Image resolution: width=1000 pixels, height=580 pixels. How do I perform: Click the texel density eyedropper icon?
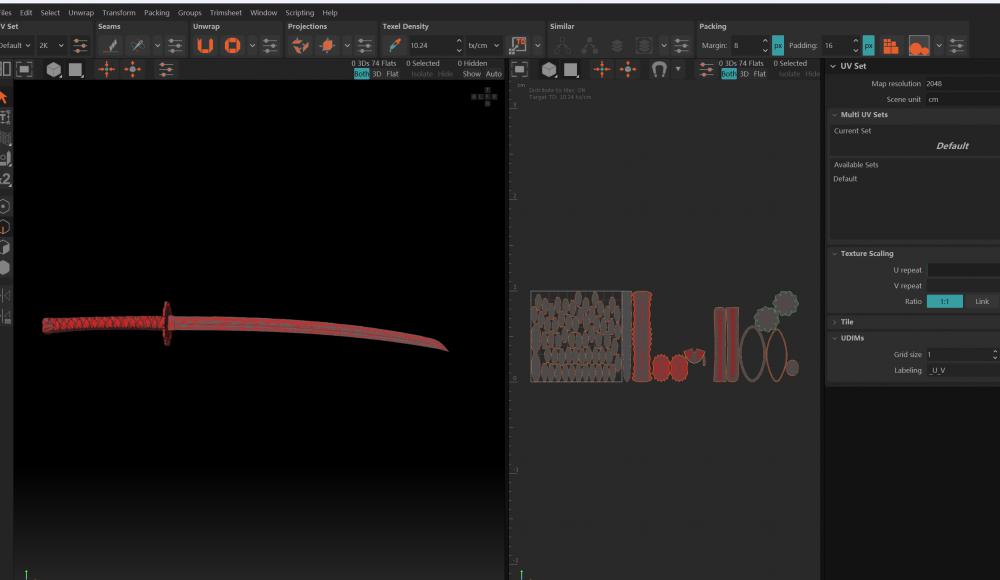pyautogui.click(x=394, y=45)
